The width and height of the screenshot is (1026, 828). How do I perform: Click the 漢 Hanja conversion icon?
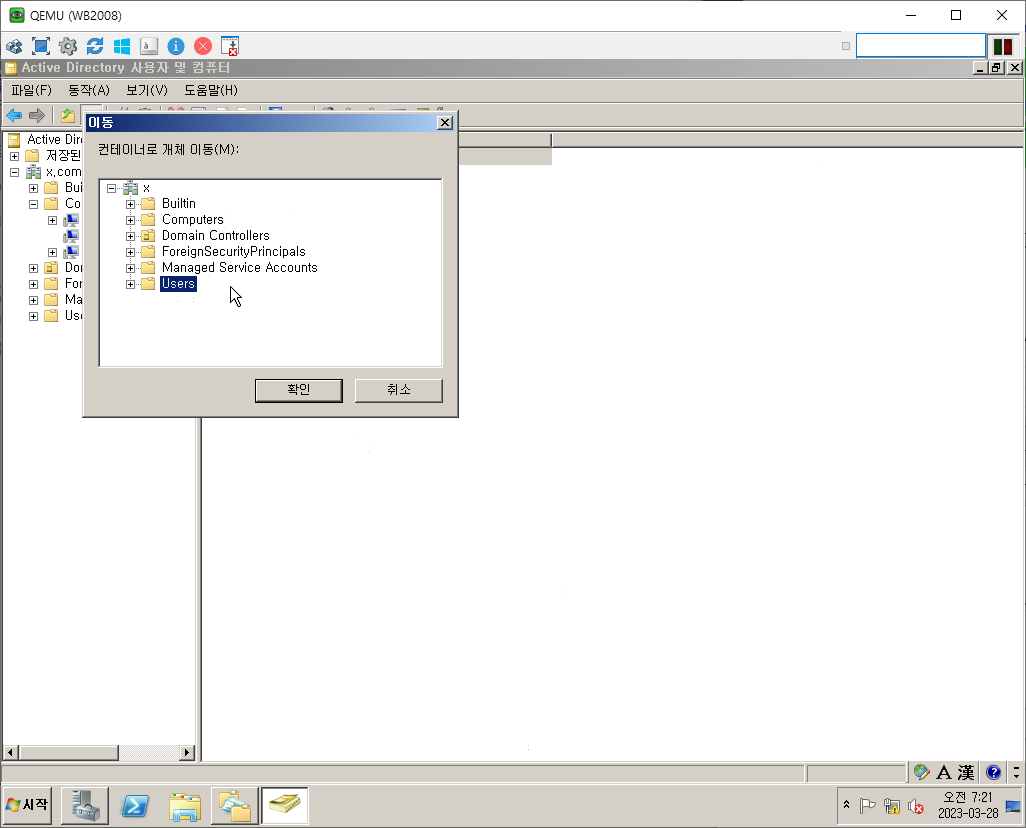click(x=966, y=772)
